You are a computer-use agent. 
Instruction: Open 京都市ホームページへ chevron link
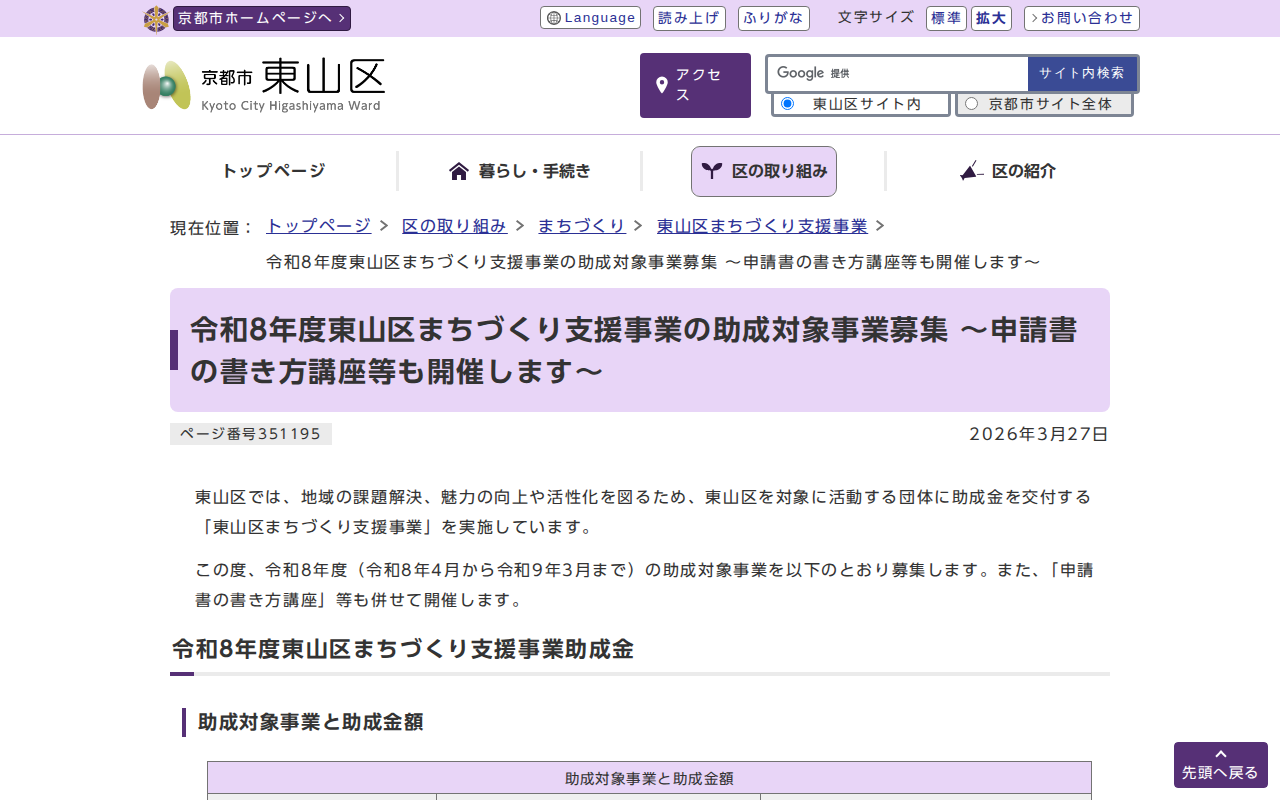[x=262, y=18]
